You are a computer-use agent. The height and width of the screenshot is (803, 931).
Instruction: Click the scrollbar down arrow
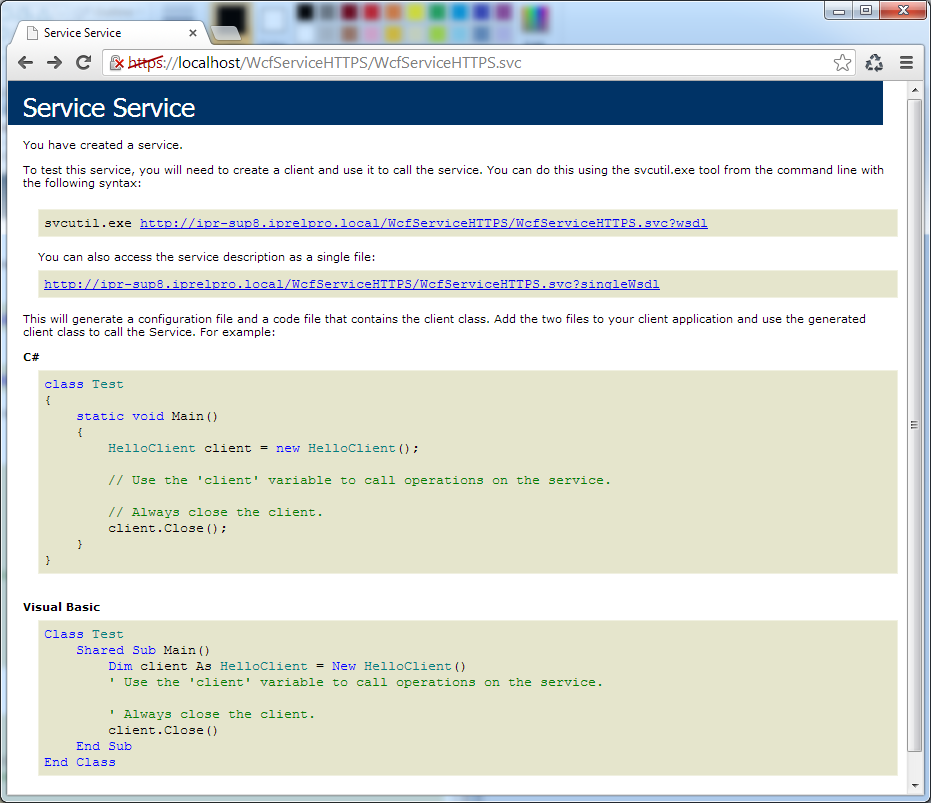point(914,785)
